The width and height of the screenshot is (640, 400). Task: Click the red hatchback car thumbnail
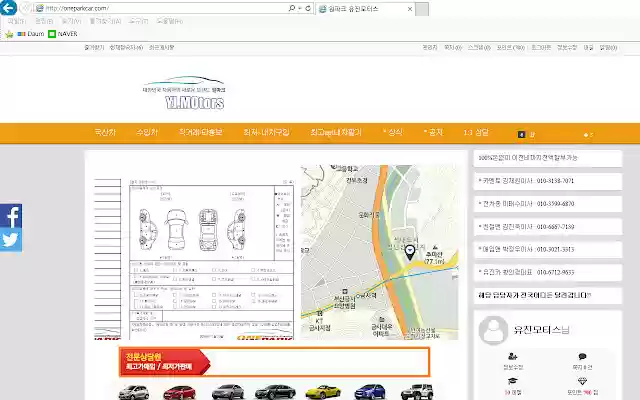click(180, 392)
